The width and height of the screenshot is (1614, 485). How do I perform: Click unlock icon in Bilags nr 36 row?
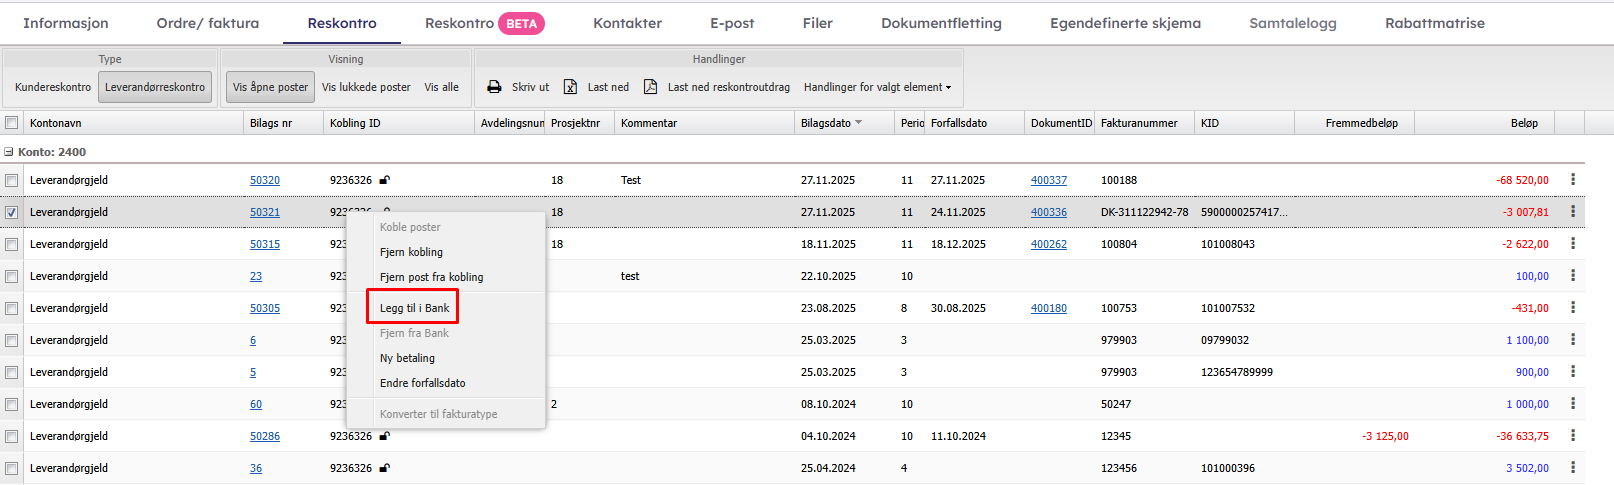(x=385, y=468)
